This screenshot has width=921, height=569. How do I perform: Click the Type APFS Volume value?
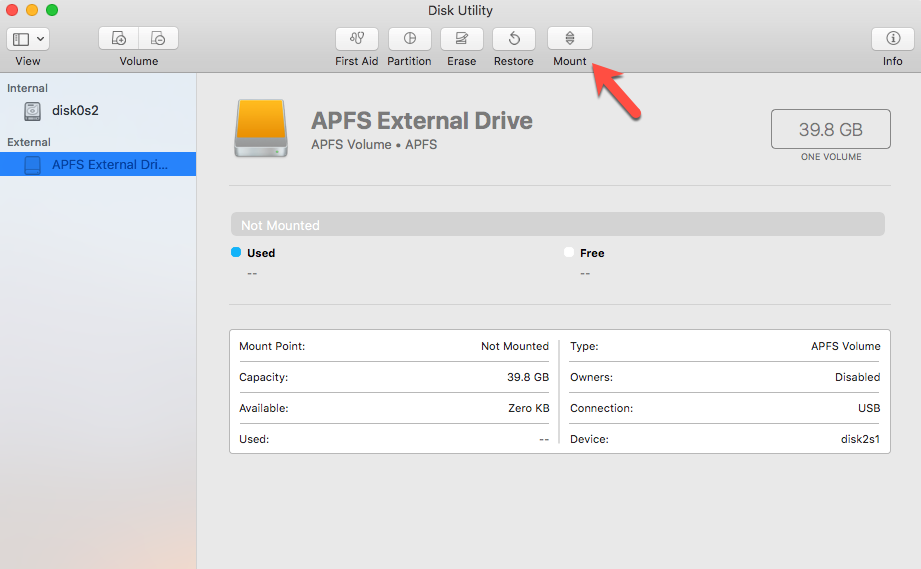pos(846,346)
